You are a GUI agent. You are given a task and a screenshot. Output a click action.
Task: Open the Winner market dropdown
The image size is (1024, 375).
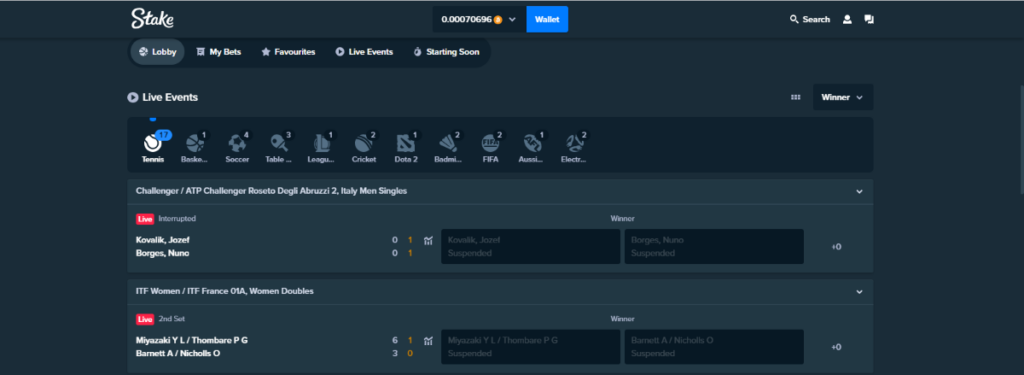coord(842,97)
